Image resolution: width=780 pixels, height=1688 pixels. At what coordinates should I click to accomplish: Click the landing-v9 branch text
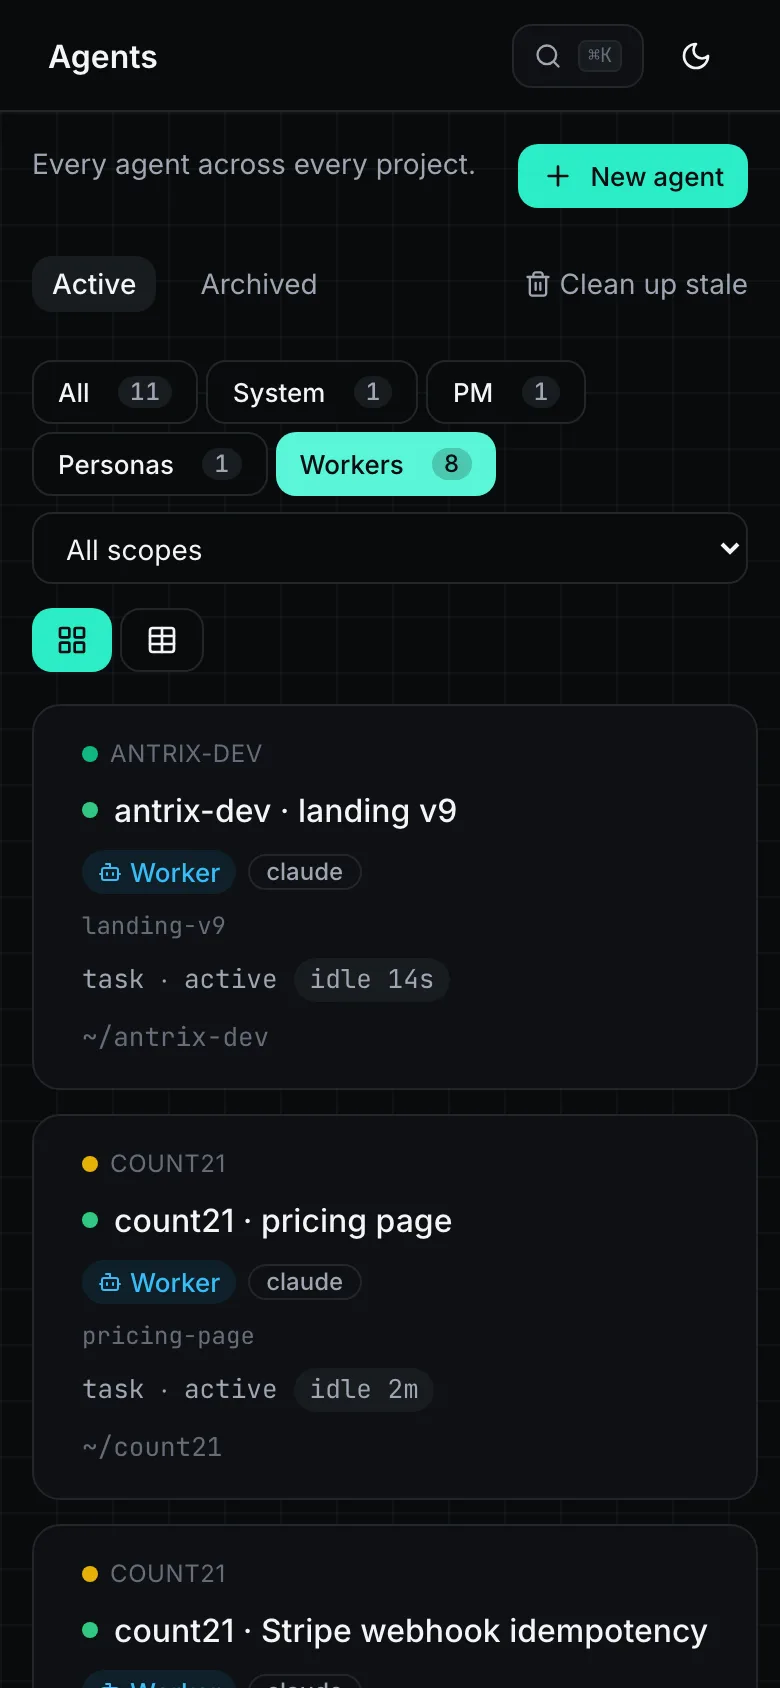click(x=154, y=926)
